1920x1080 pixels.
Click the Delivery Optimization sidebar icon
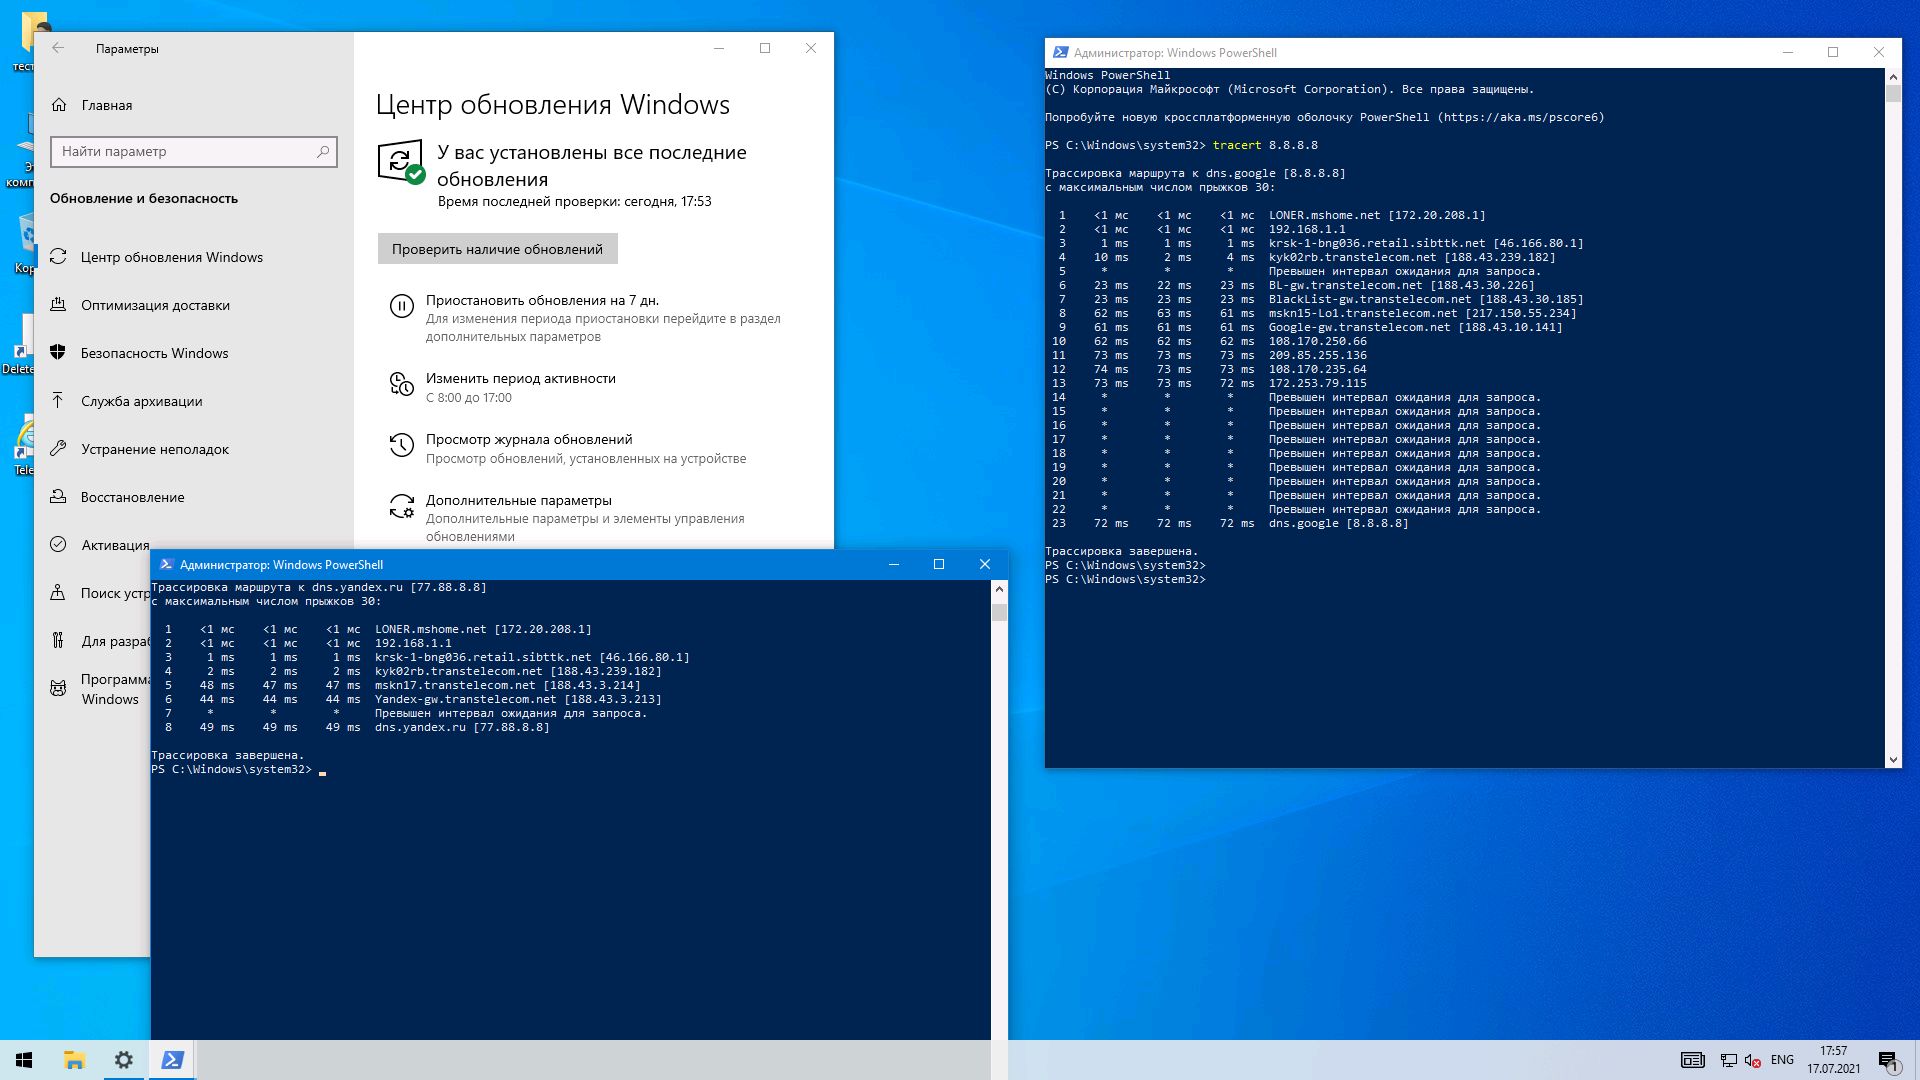58,305
